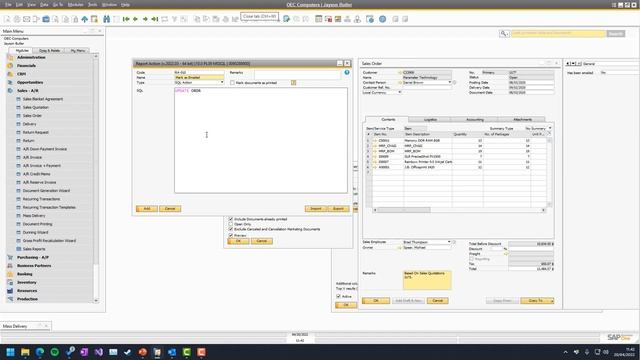Click Cancel in the Report Action window
The width and height of the screenshot is (640, 360).
[170, 209]
